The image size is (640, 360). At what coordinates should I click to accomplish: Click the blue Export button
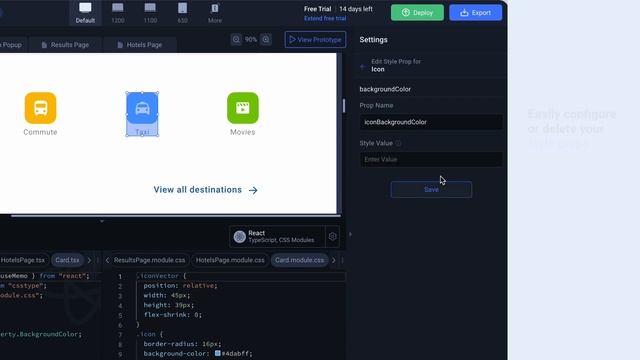click(x=476, y=13)
